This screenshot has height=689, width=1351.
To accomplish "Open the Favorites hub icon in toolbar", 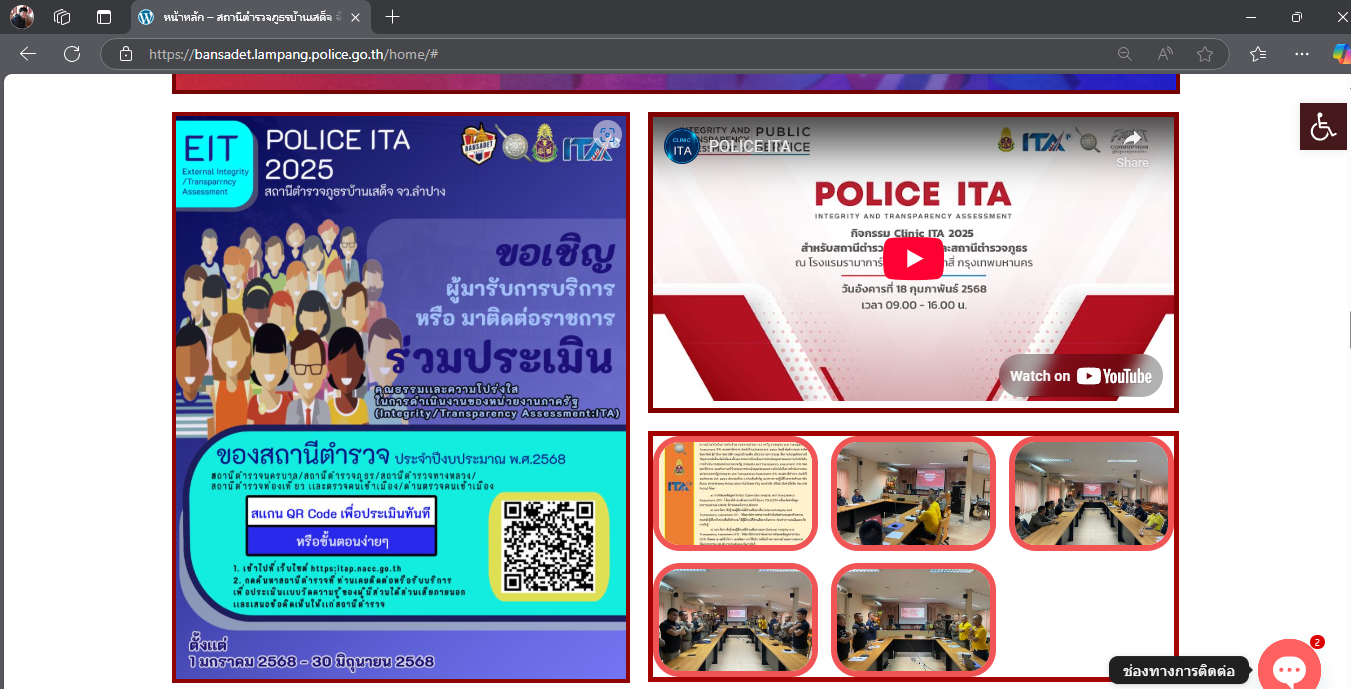I will (x=1258, y=54).
